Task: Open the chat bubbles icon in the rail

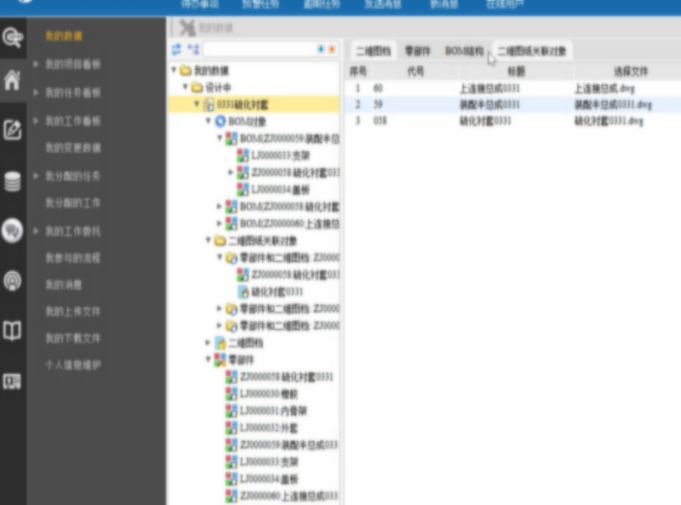Action: click(12, 231)
